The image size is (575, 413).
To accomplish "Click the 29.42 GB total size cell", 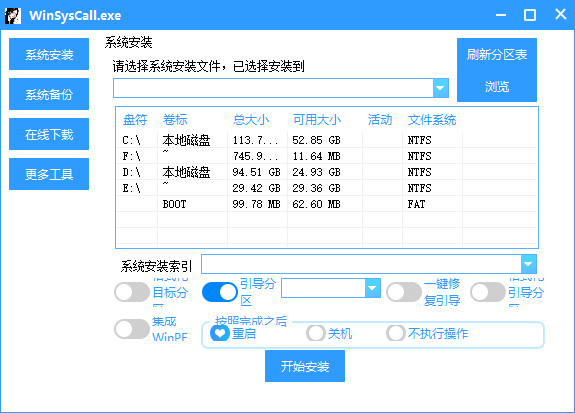I will (x=256, y=188).
